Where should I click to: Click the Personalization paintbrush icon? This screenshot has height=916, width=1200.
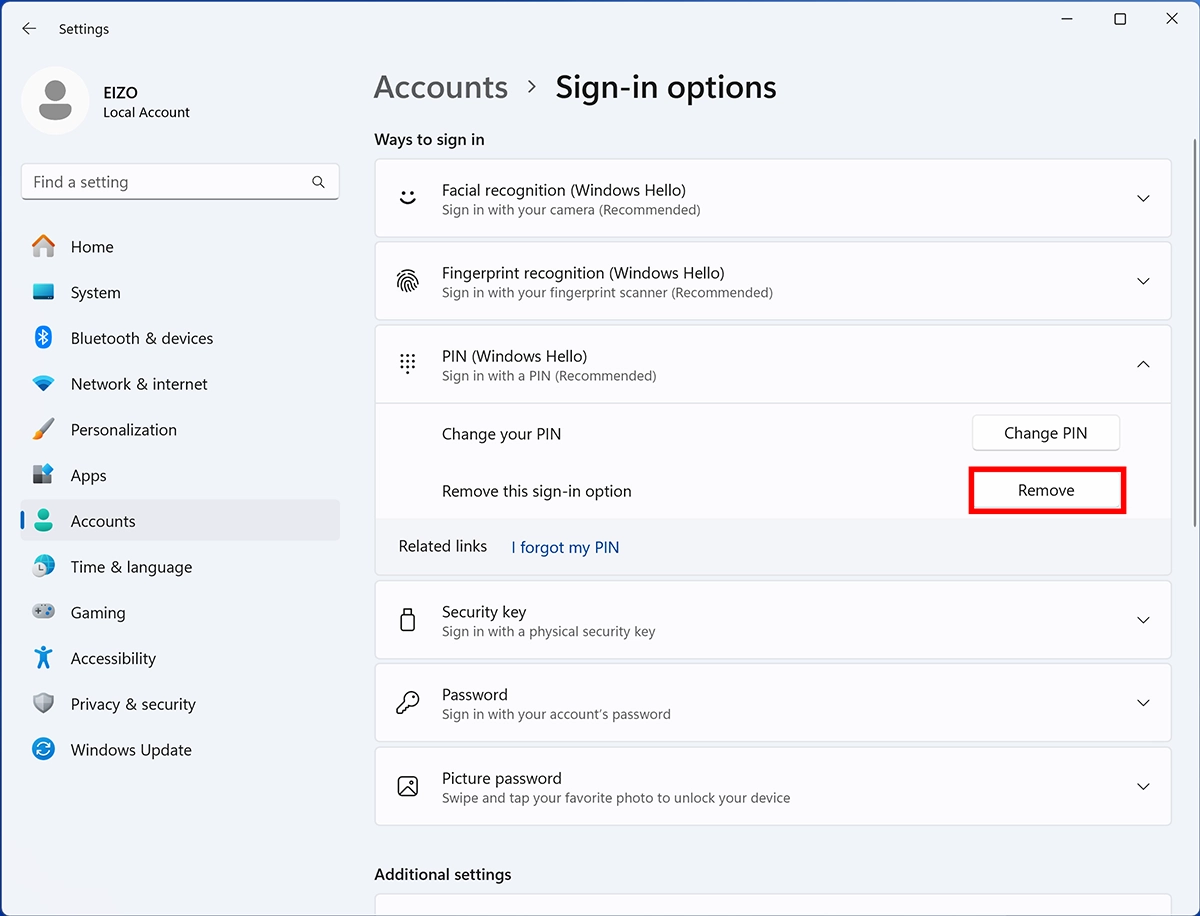43,429
